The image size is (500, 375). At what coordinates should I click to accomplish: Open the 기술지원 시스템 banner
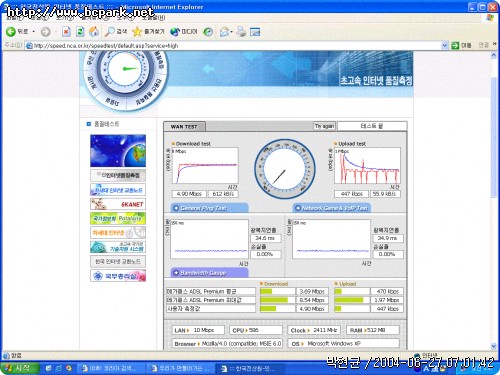pos(118,247)
